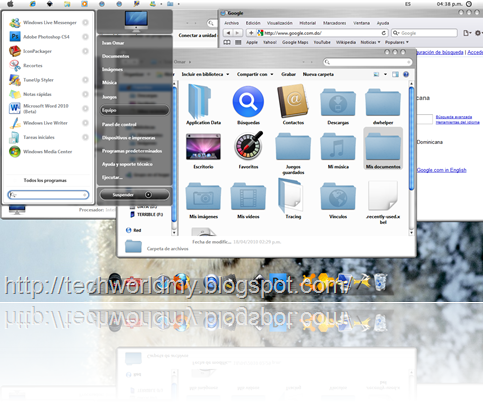
Task: Open the Mi música folder
Action: coord(338,151)
